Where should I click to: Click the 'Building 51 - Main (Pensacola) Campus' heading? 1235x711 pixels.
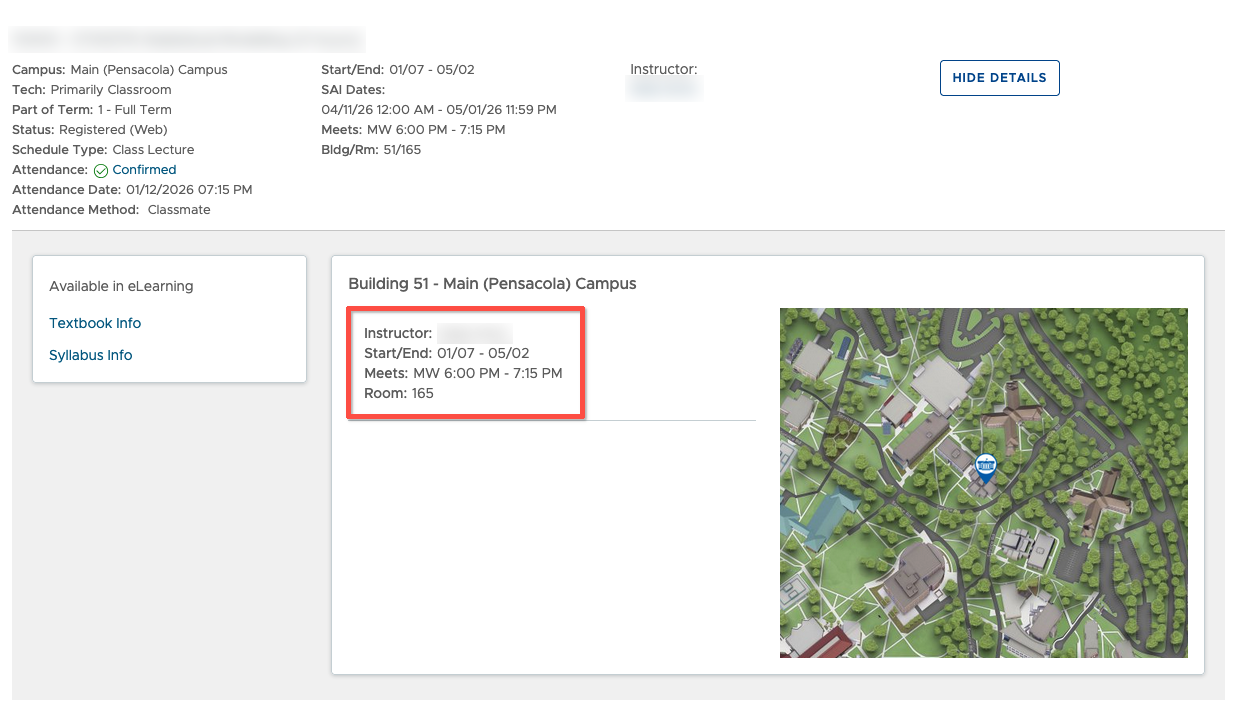tap(492, 284)
